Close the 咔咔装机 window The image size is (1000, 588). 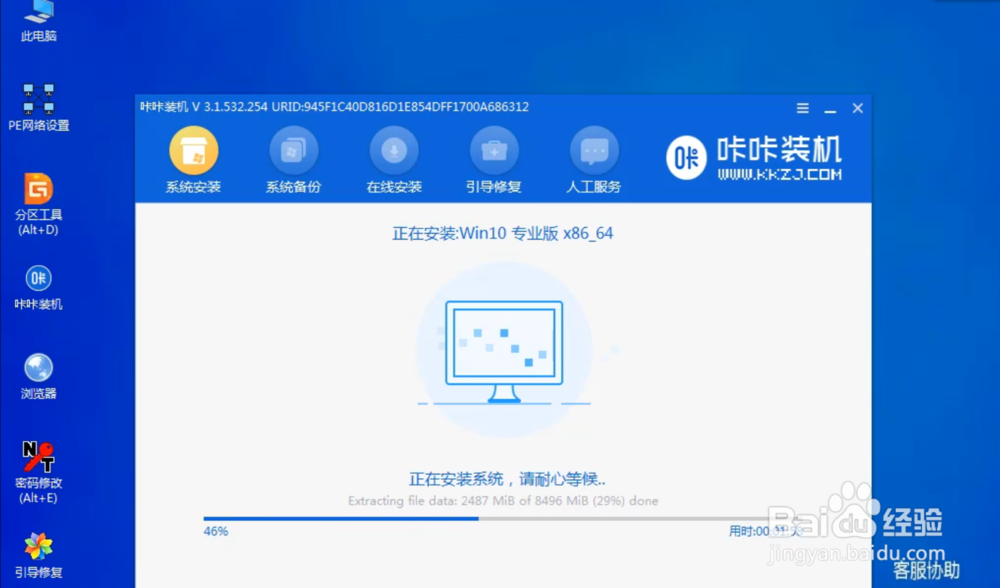tap(858, 108)
